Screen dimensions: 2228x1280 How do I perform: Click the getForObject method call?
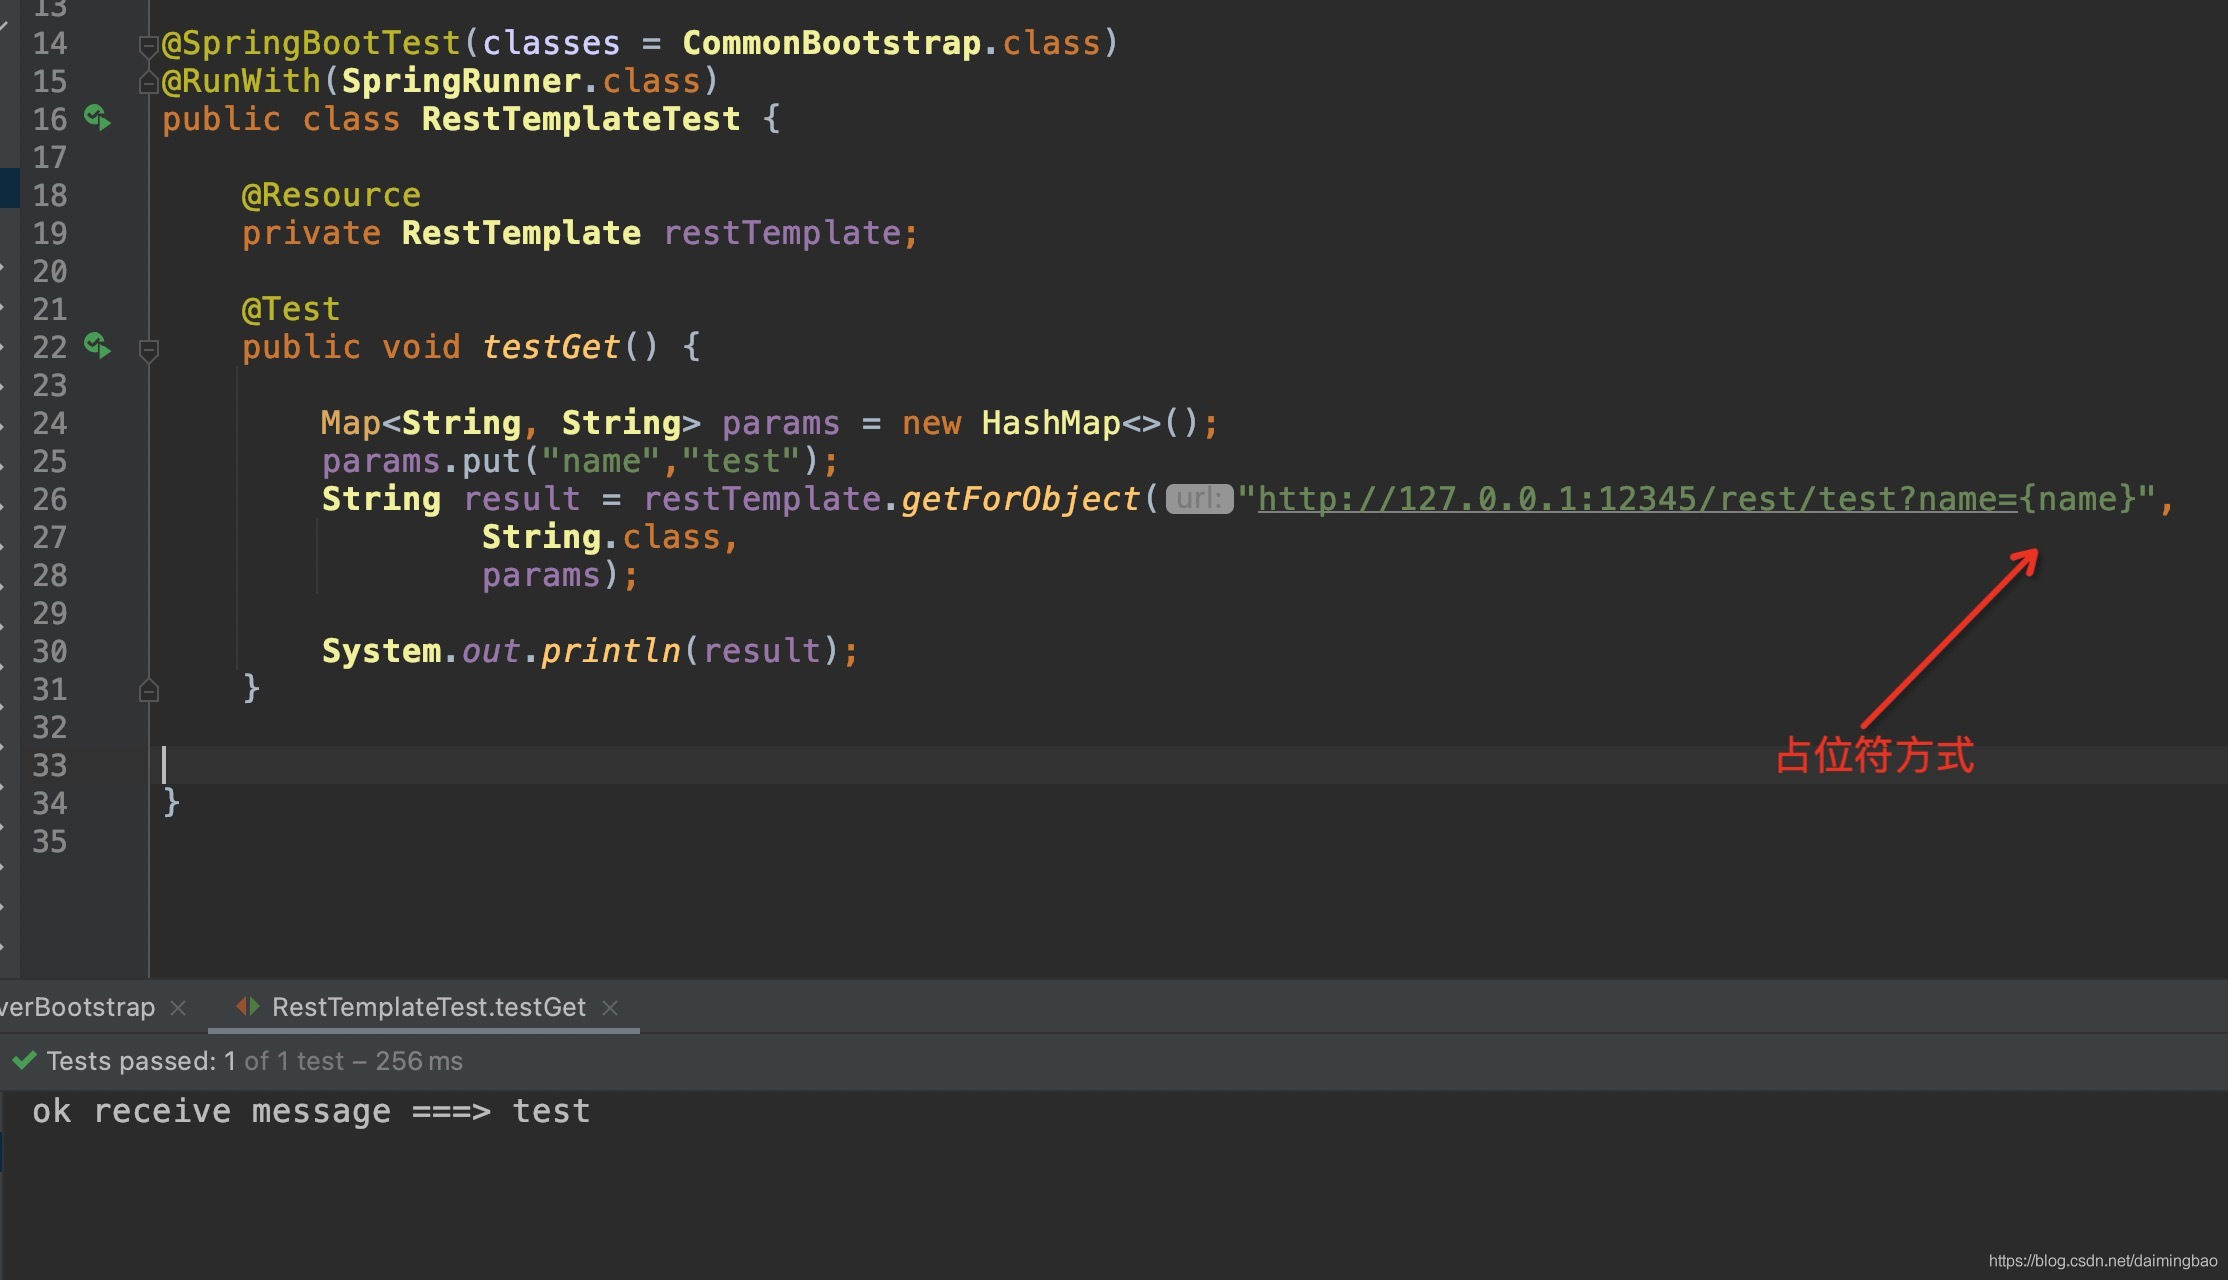point(1020,499)
